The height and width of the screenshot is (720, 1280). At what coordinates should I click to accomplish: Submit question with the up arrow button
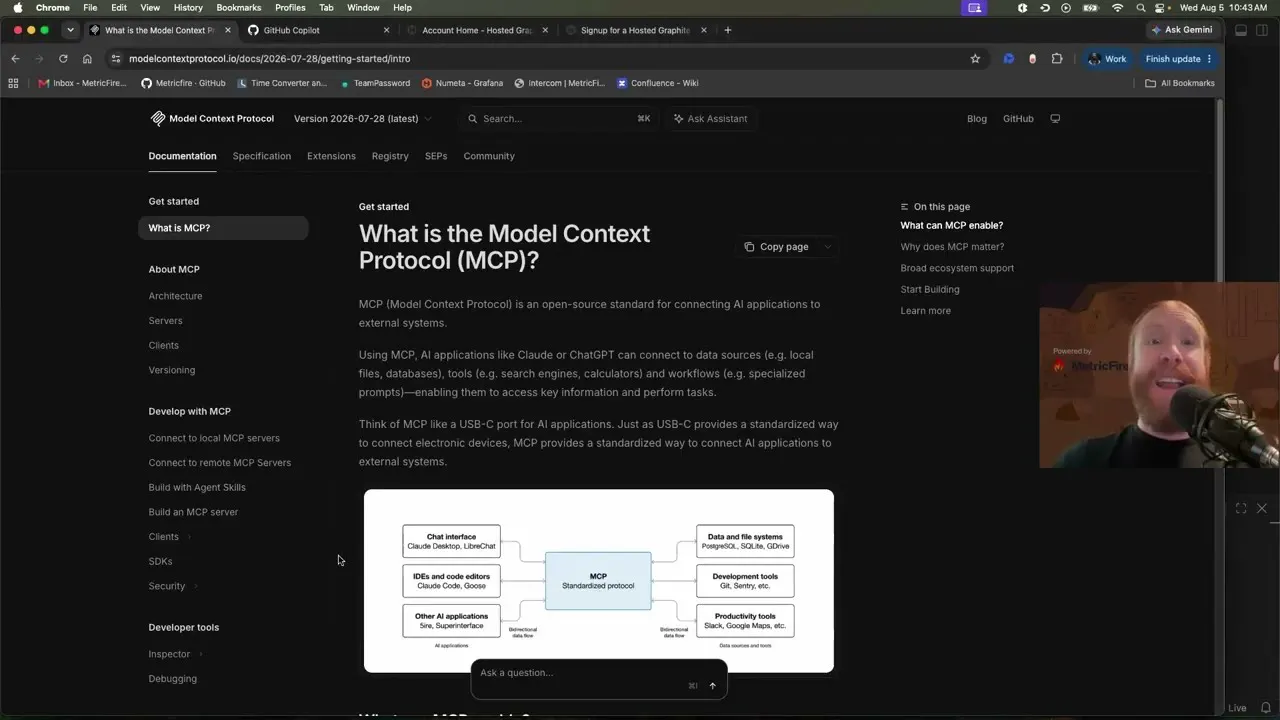[x=712, y=686]
